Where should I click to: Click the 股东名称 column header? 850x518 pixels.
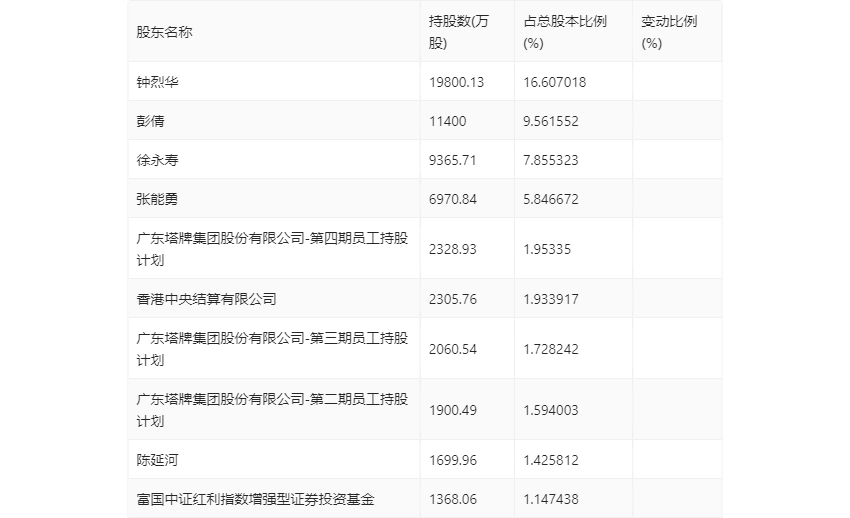[x=165, y=32]
